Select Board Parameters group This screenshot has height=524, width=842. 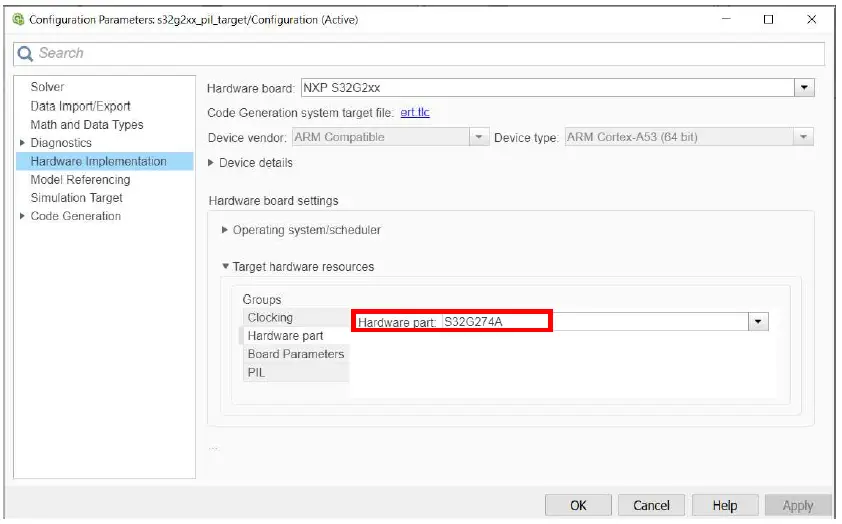(x=296, y=354)
